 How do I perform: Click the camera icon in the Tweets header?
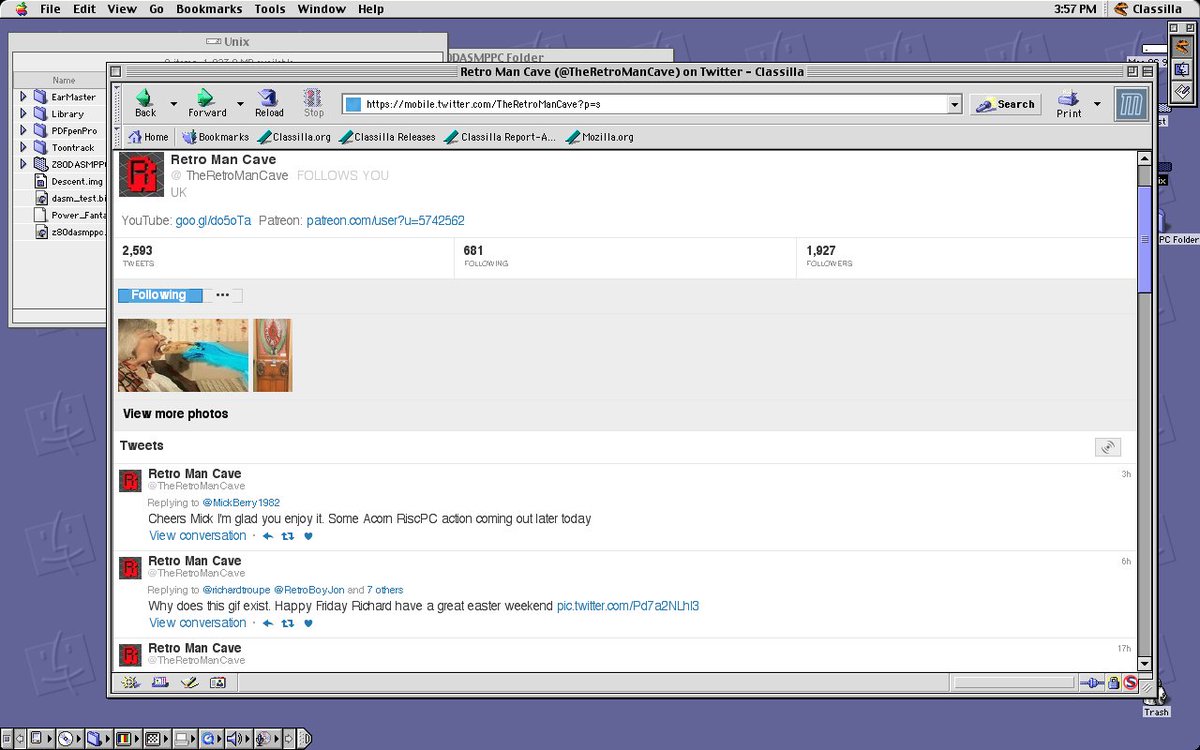pyautogui.click(x=1108, y=447)
